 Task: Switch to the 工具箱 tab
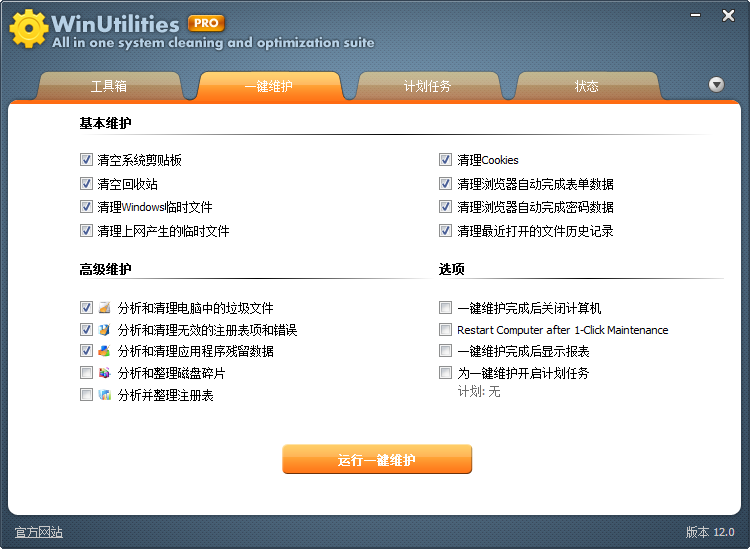(109, 87)
